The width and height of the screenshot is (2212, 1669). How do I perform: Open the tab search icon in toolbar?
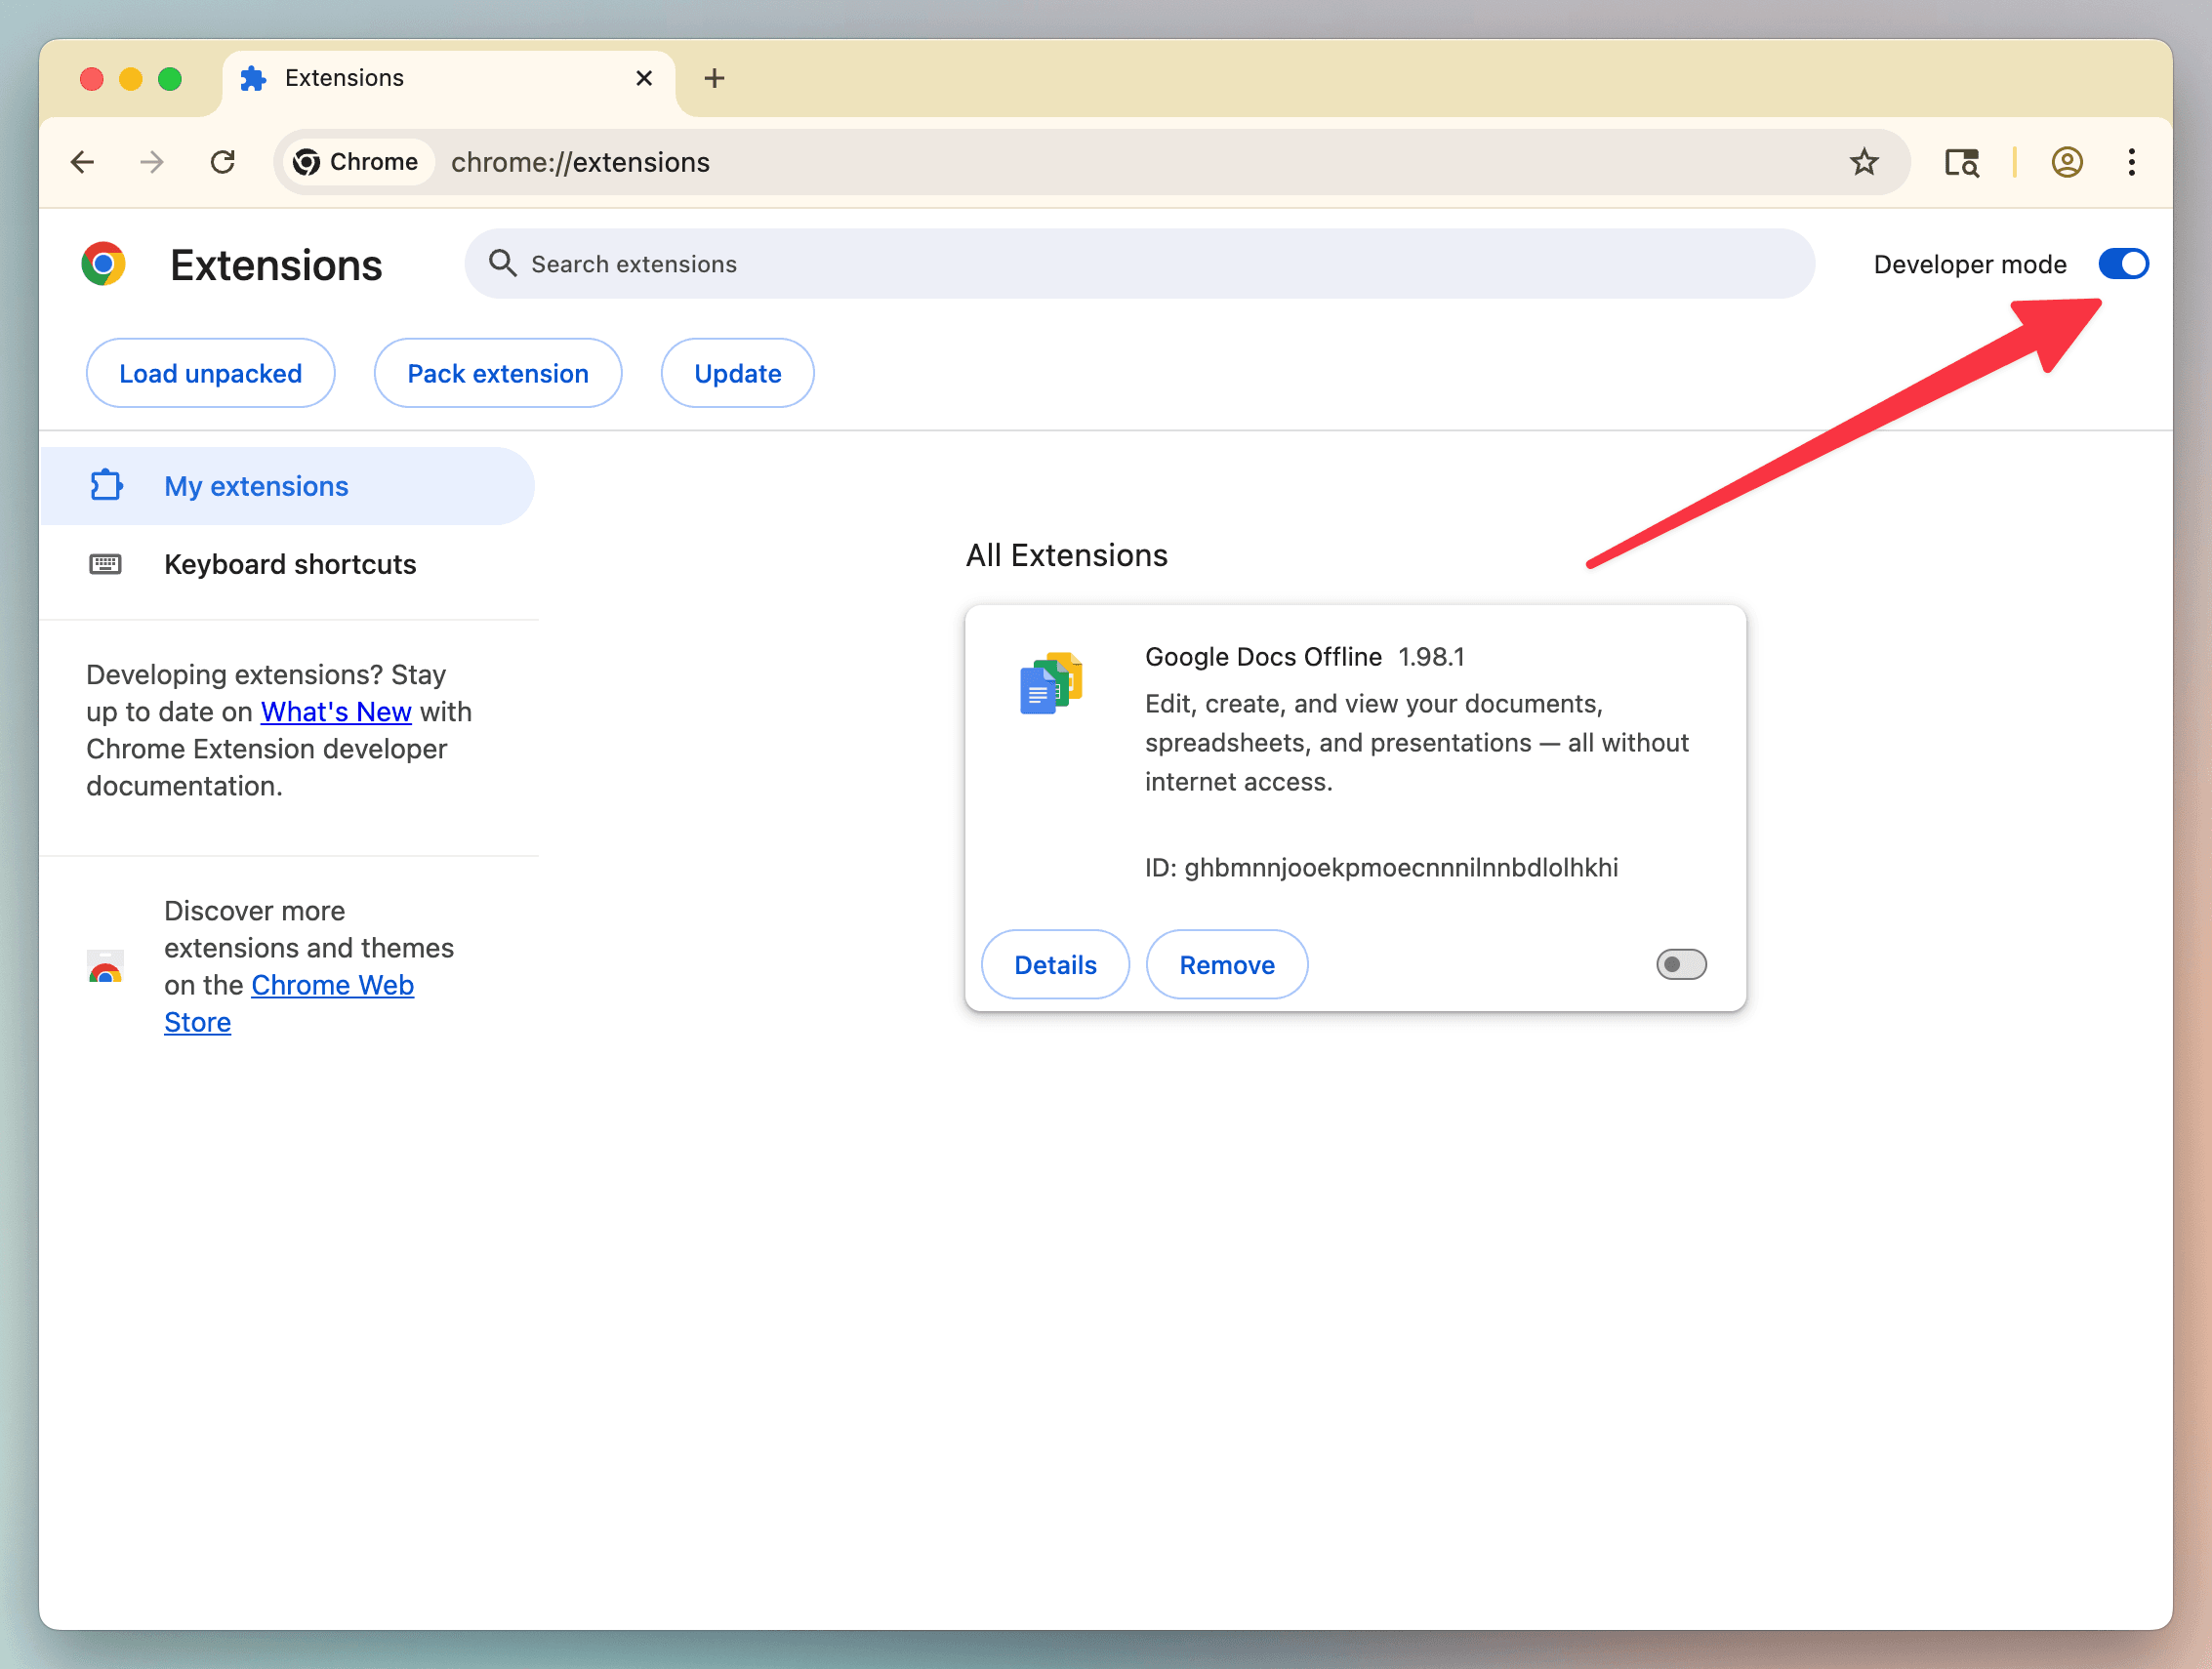coord(1961,162)
